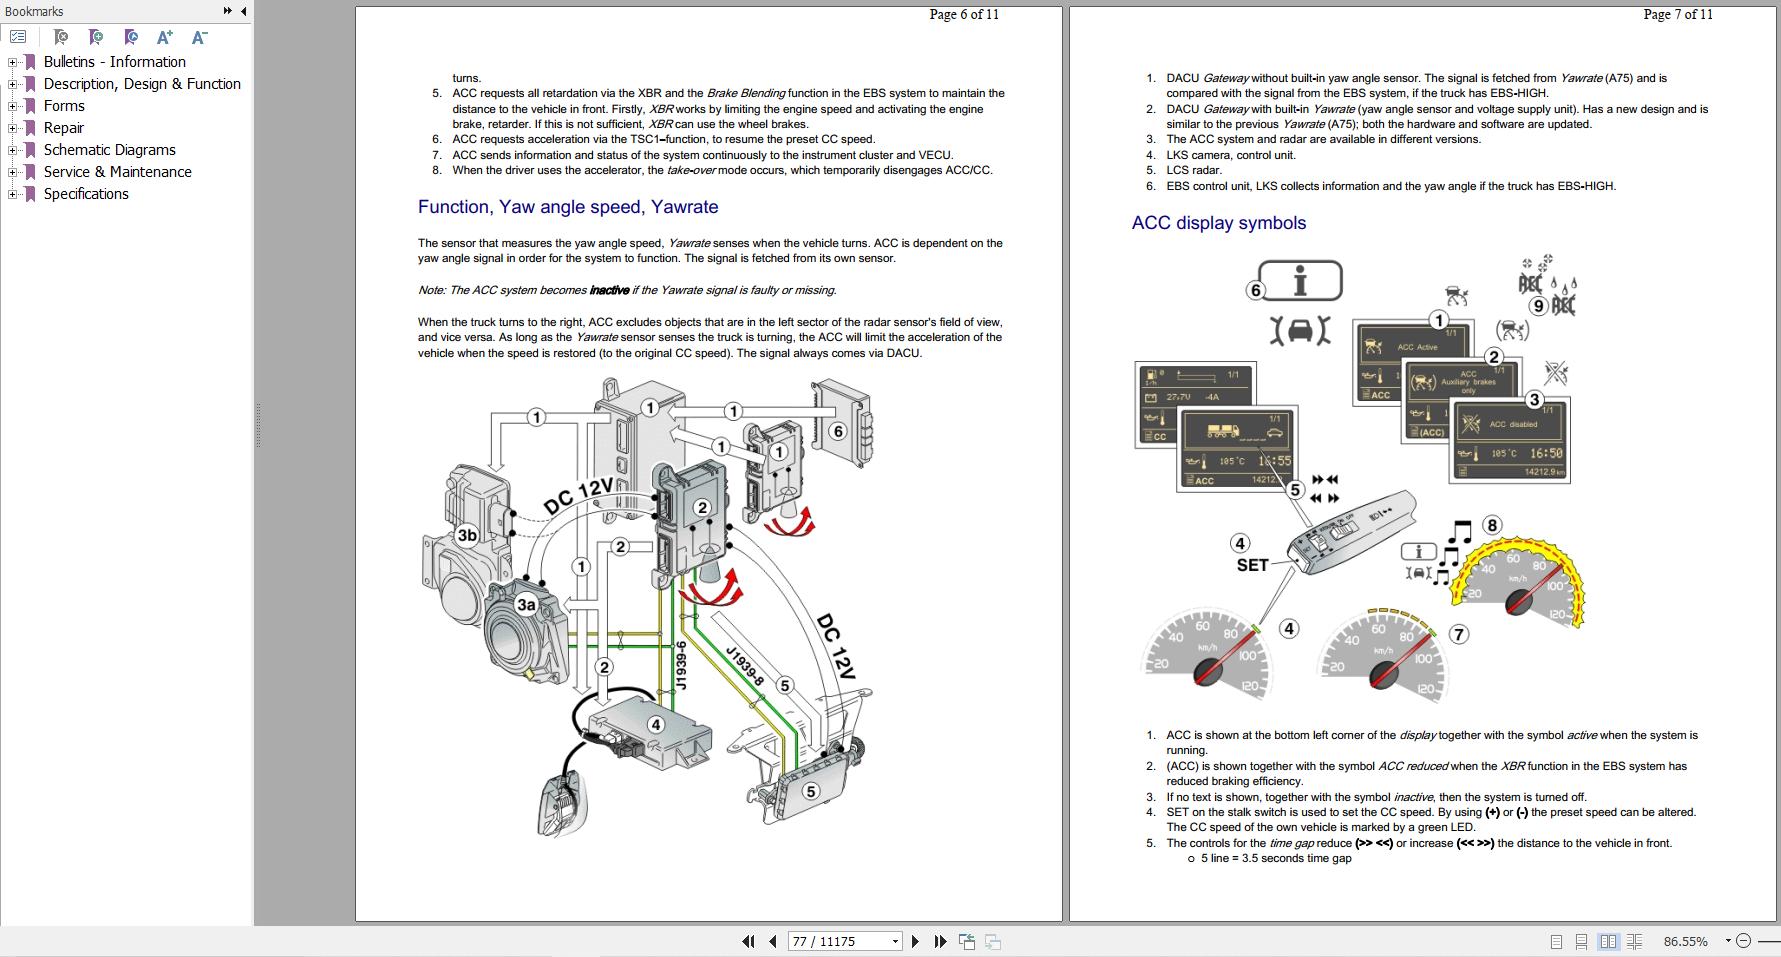Click the Next View icon
The width and height of the screenshot is (1781, 957).
coord(991,941)
